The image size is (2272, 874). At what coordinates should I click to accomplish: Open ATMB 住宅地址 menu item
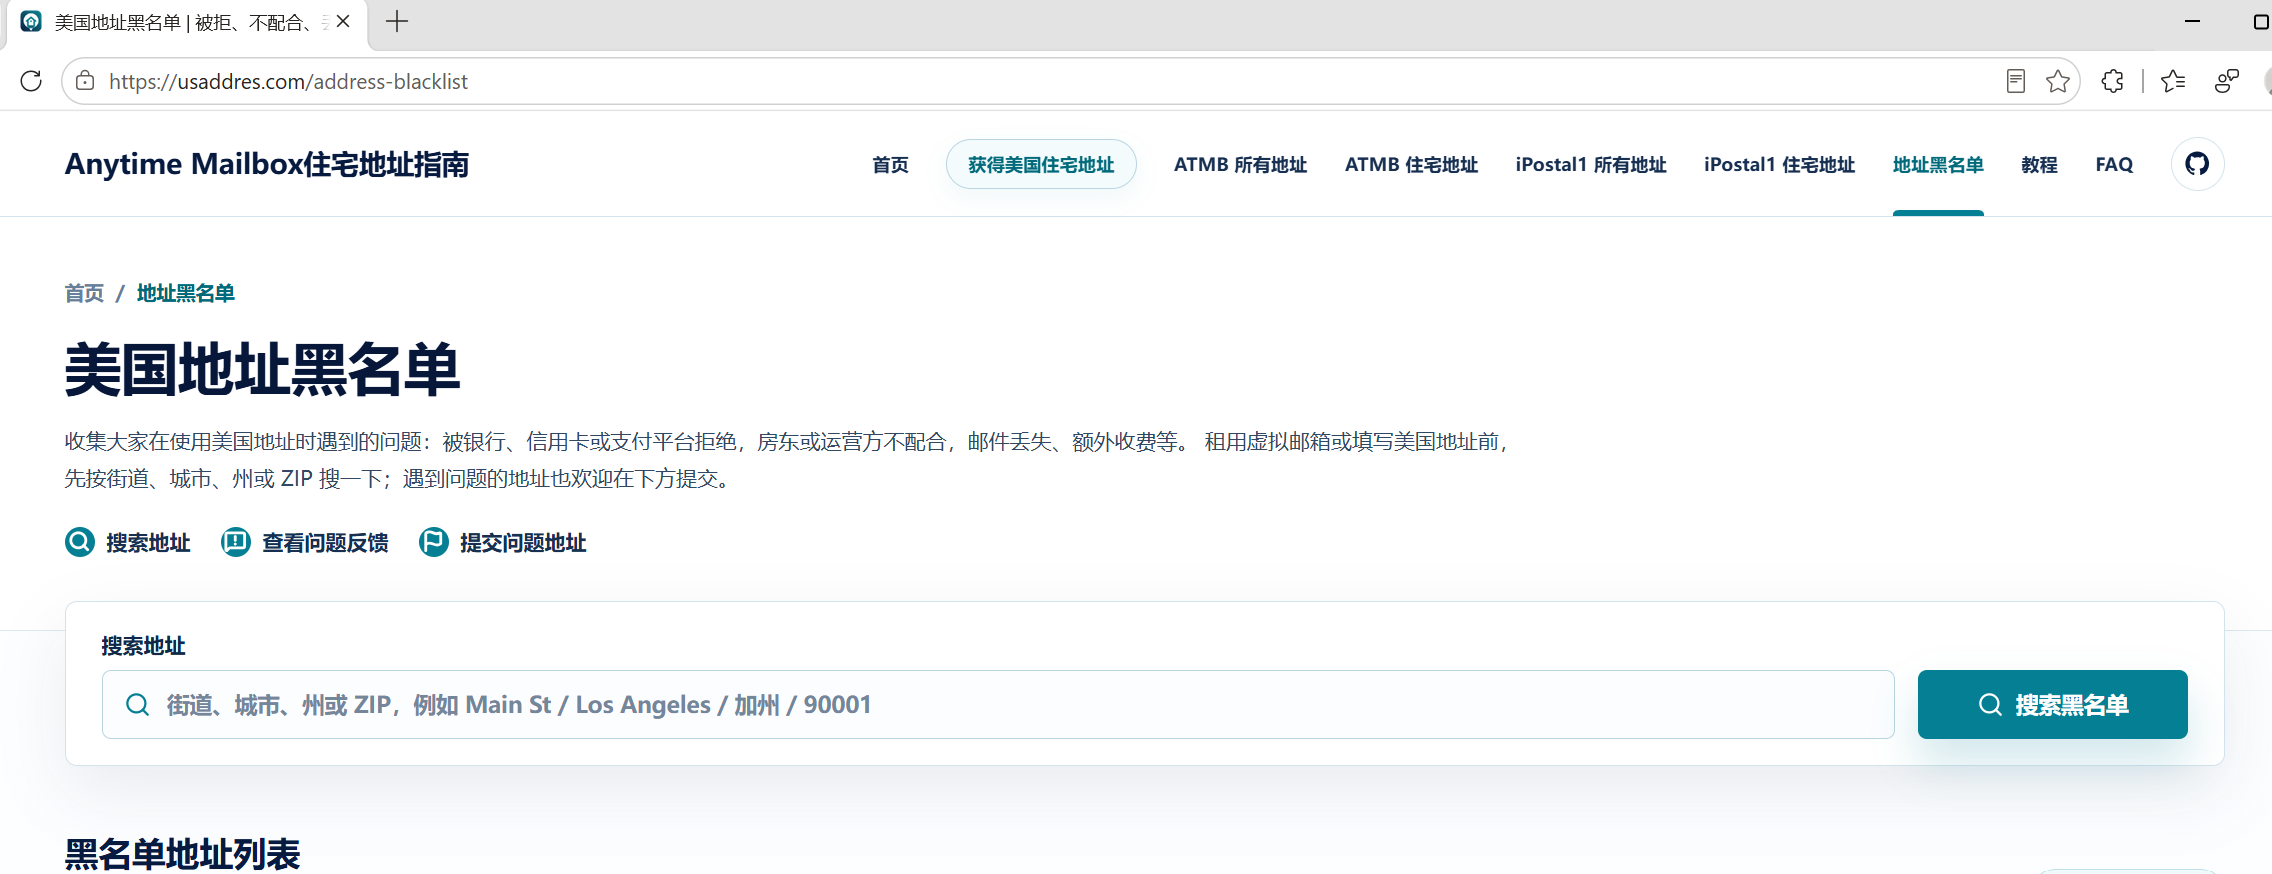coord(1411,165)
